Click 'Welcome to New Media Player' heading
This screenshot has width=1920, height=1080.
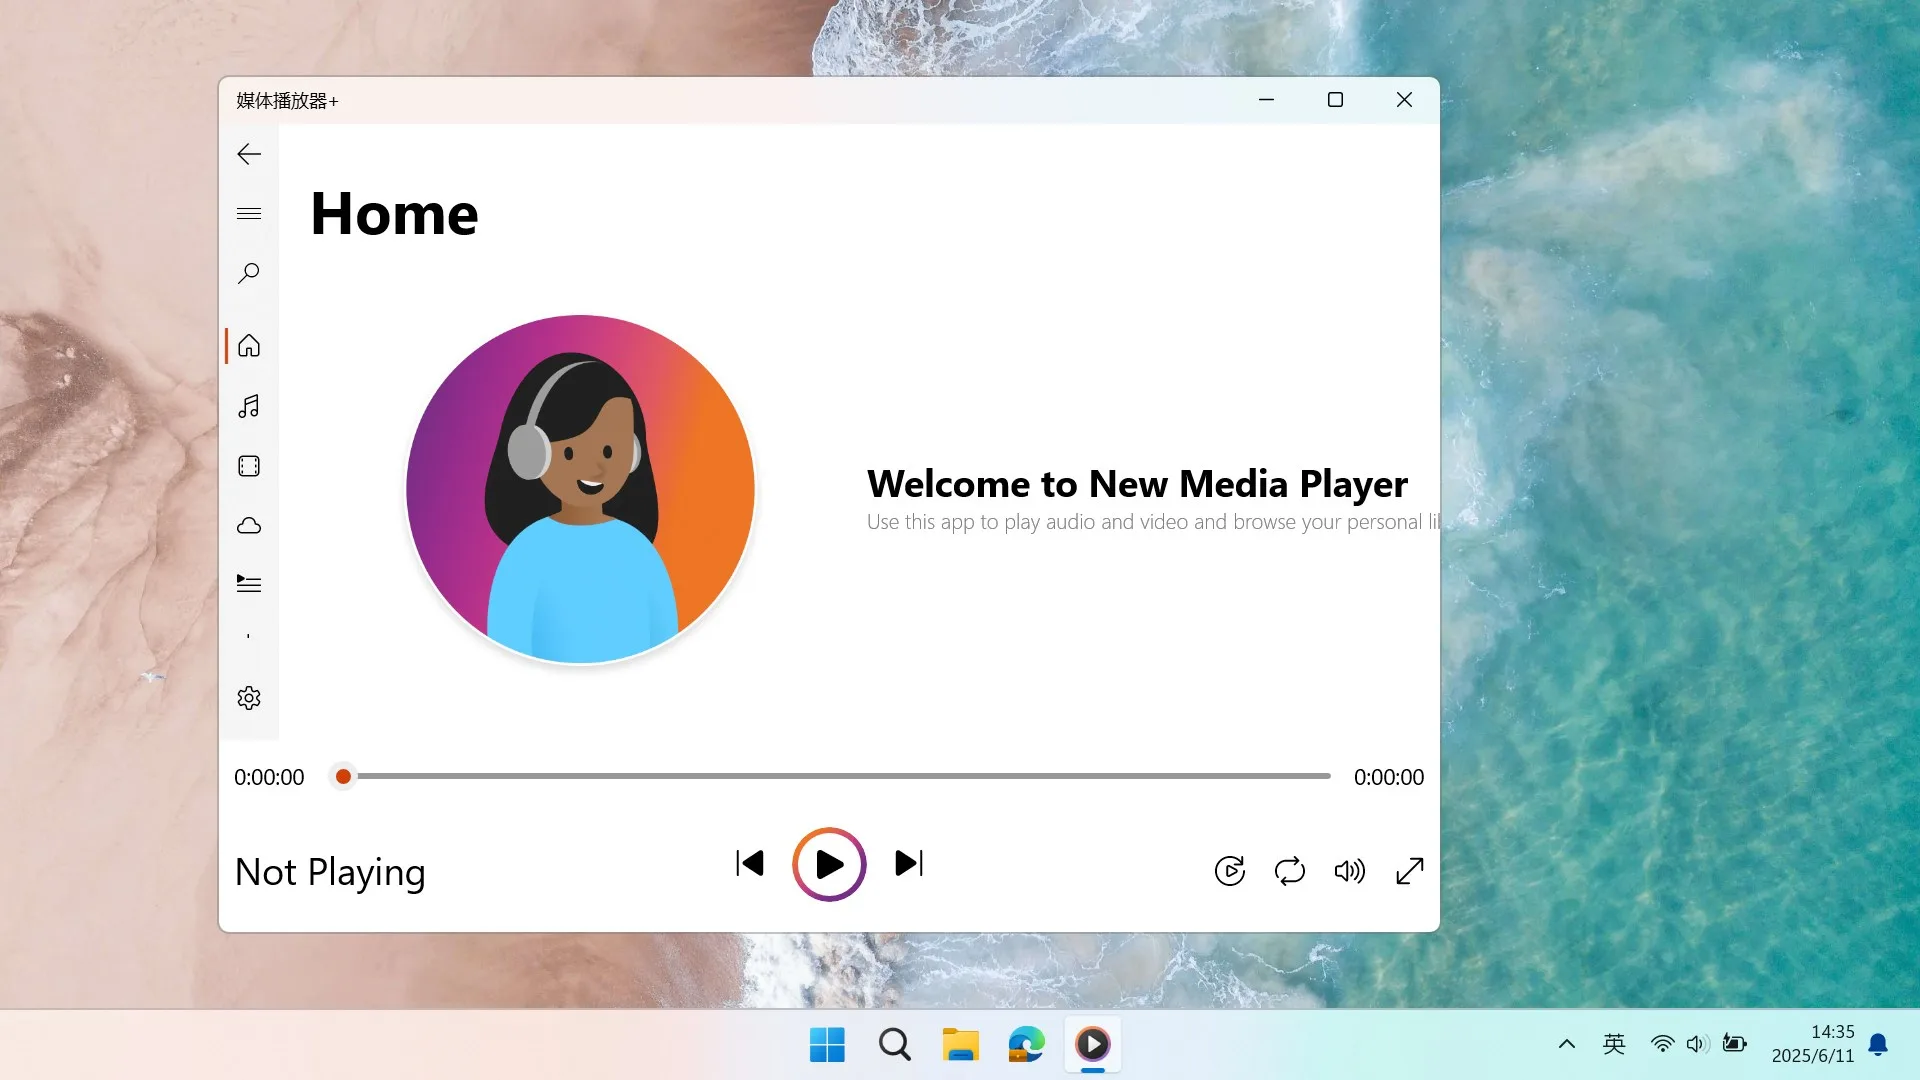1137,484
